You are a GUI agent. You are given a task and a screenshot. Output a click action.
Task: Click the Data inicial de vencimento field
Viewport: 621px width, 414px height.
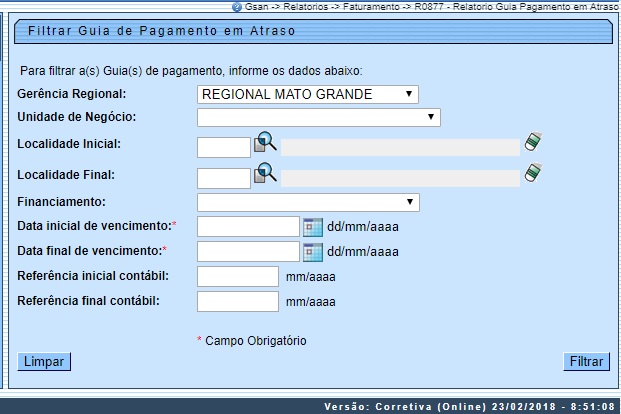pyautogui.click(x=249, y=226)
